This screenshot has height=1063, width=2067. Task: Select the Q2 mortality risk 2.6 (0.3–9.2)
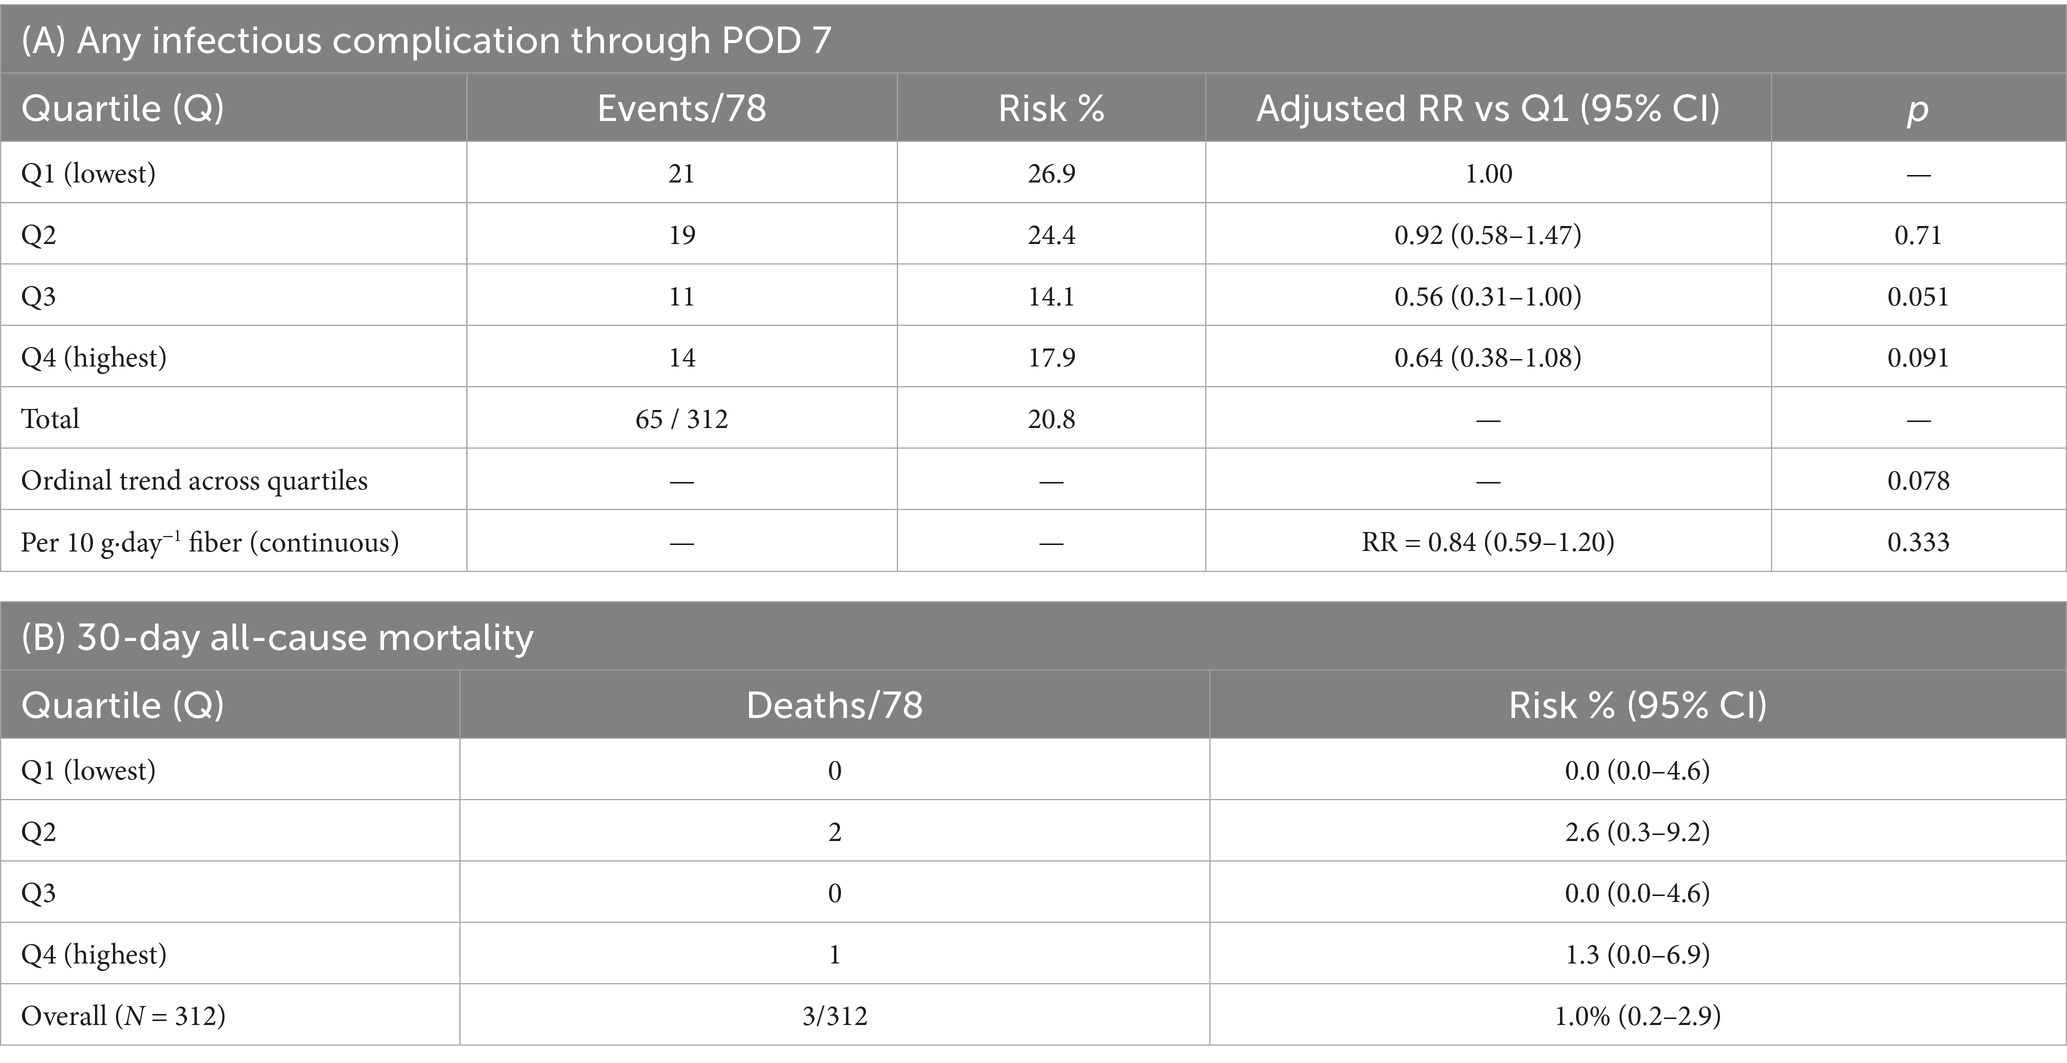click(1637, 832)
